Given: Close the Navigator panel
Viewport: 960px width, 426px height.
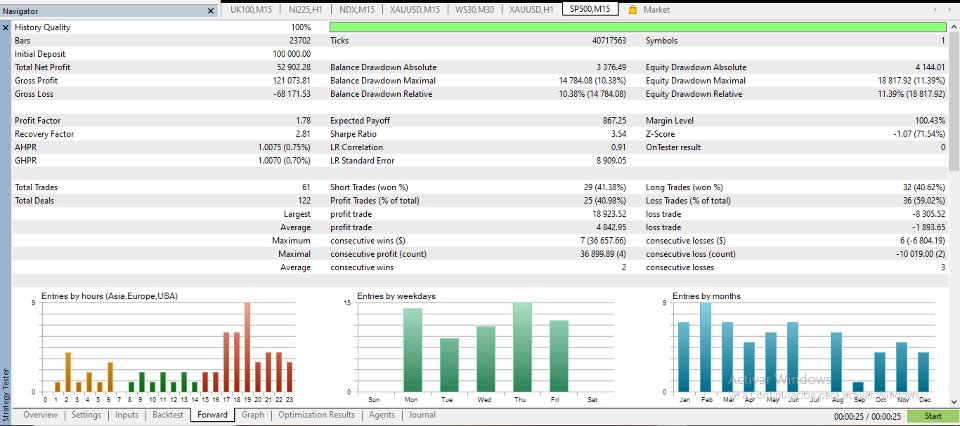Looking at the screenshot, I should click(x=211, y=11).
